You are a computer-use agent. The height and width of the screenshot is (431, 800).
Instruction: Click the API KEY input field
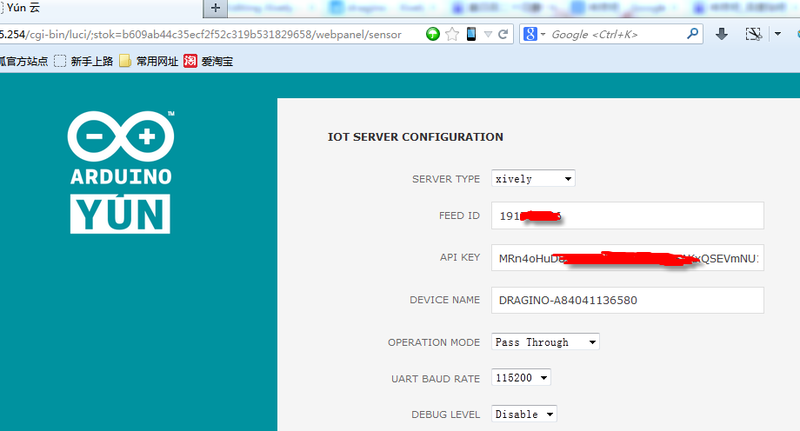pyautogui.click(x=628, y=258)
